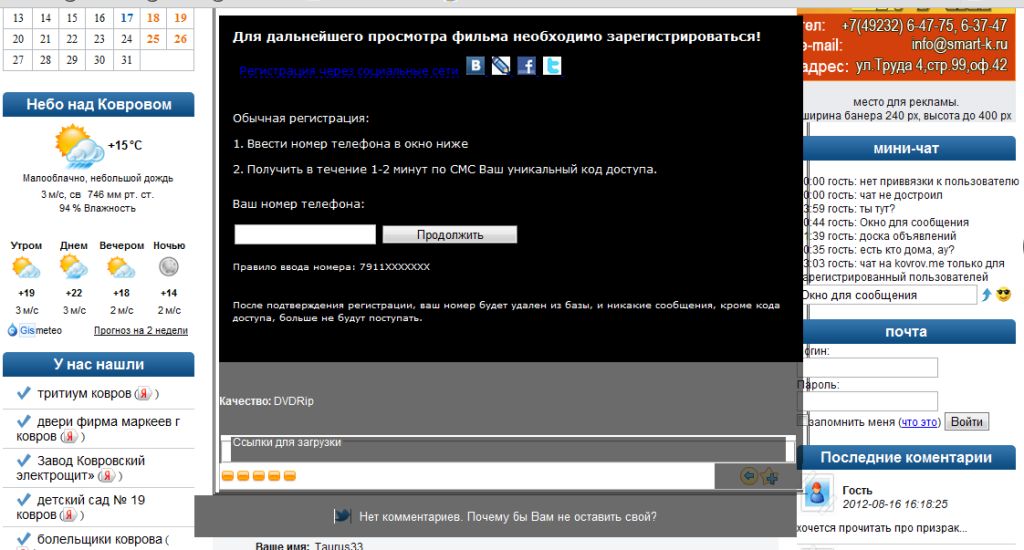Click the VK social registration icon

[x=476, y=67]
